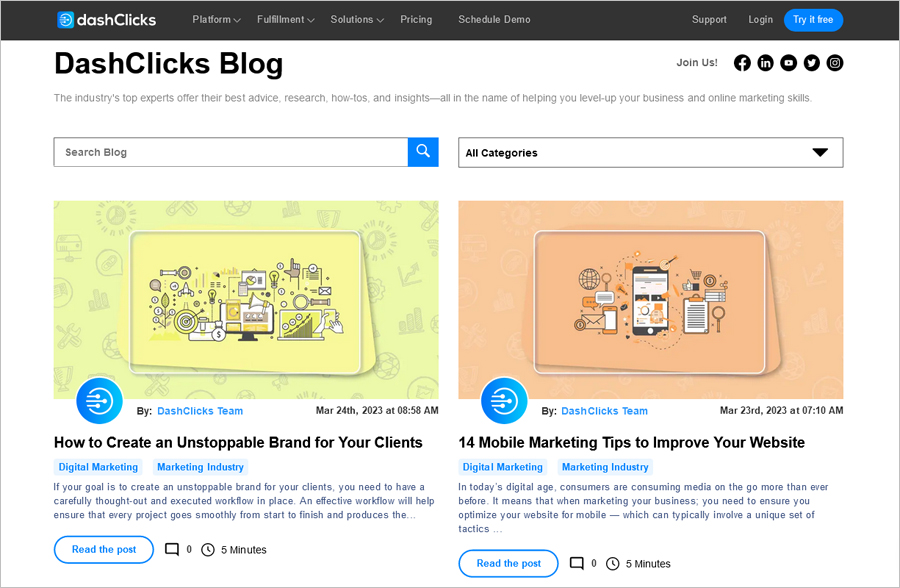Open title 14 Mobile Marketing Tips
The height and width of the screenshot is (588, 900).
631,442
